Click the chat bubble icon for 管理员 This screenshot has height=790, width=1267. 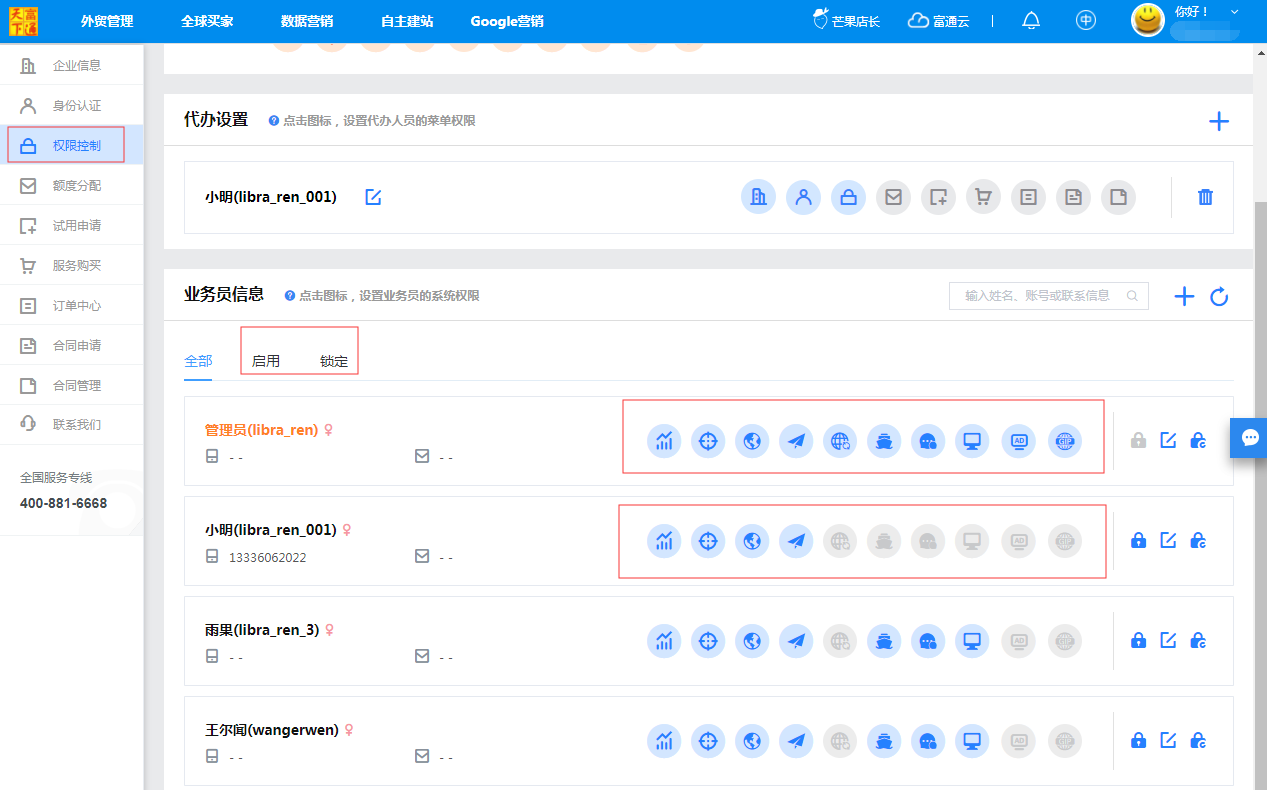pos(928,440)
